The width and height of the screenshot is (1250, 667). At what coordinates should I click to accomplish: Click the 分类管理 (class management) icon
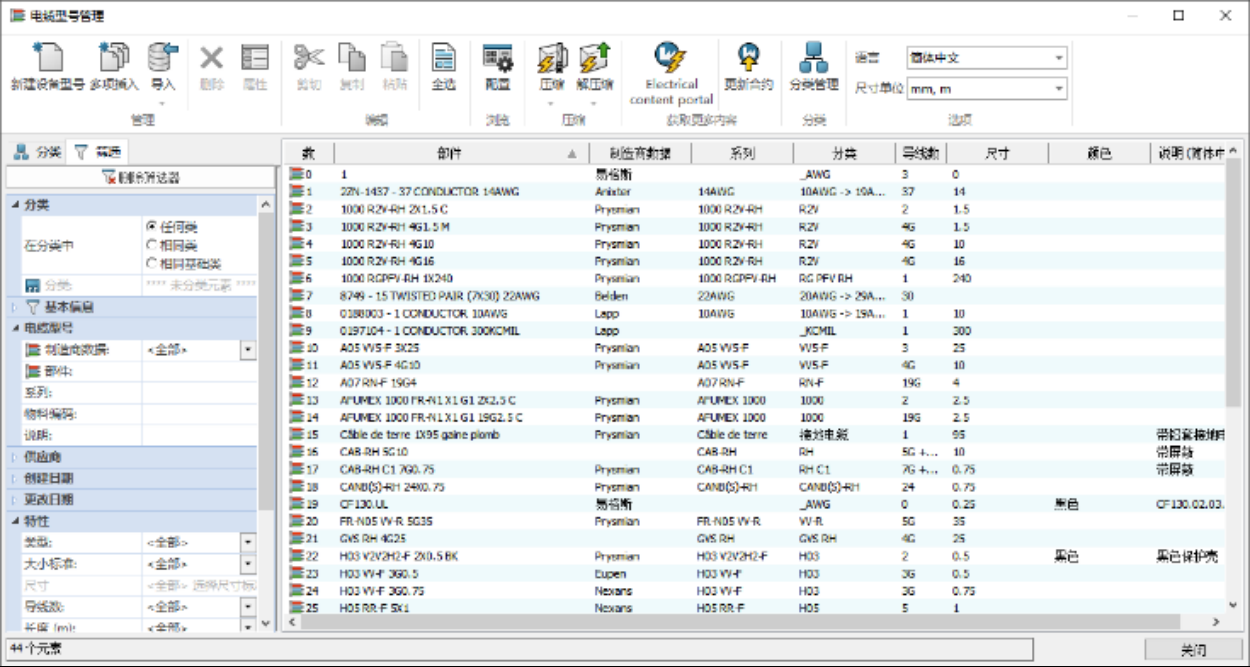813,60
